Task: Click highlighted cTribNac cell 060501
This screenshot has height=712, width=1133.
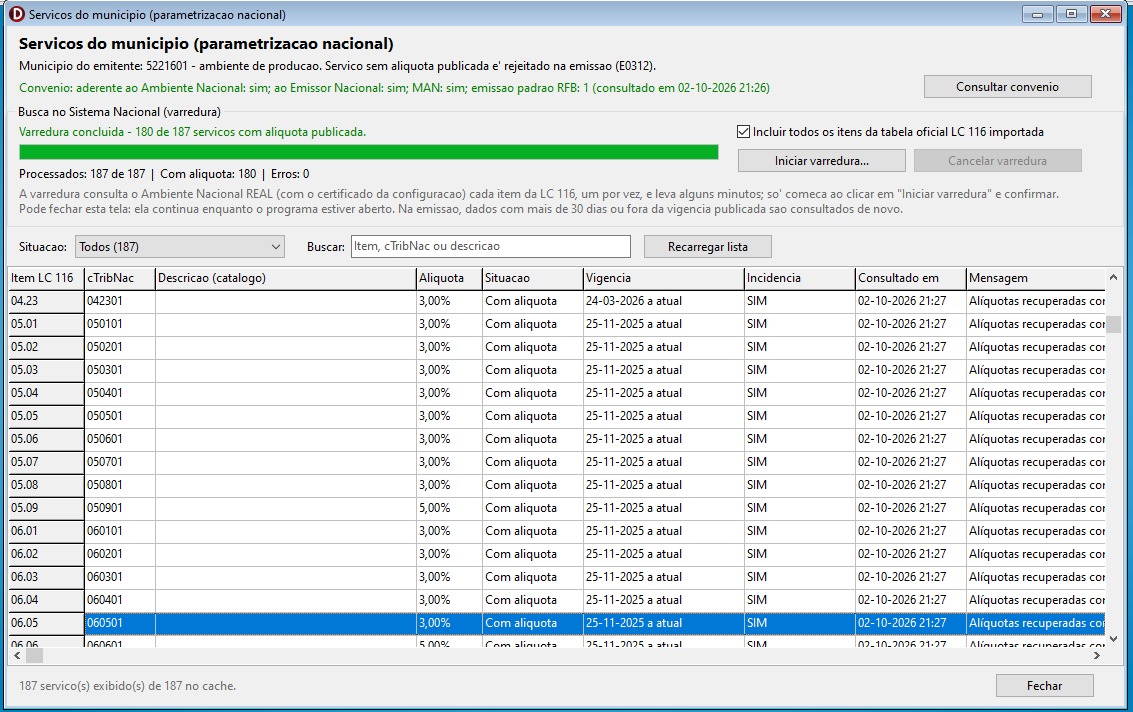Action: pos(119,623)
